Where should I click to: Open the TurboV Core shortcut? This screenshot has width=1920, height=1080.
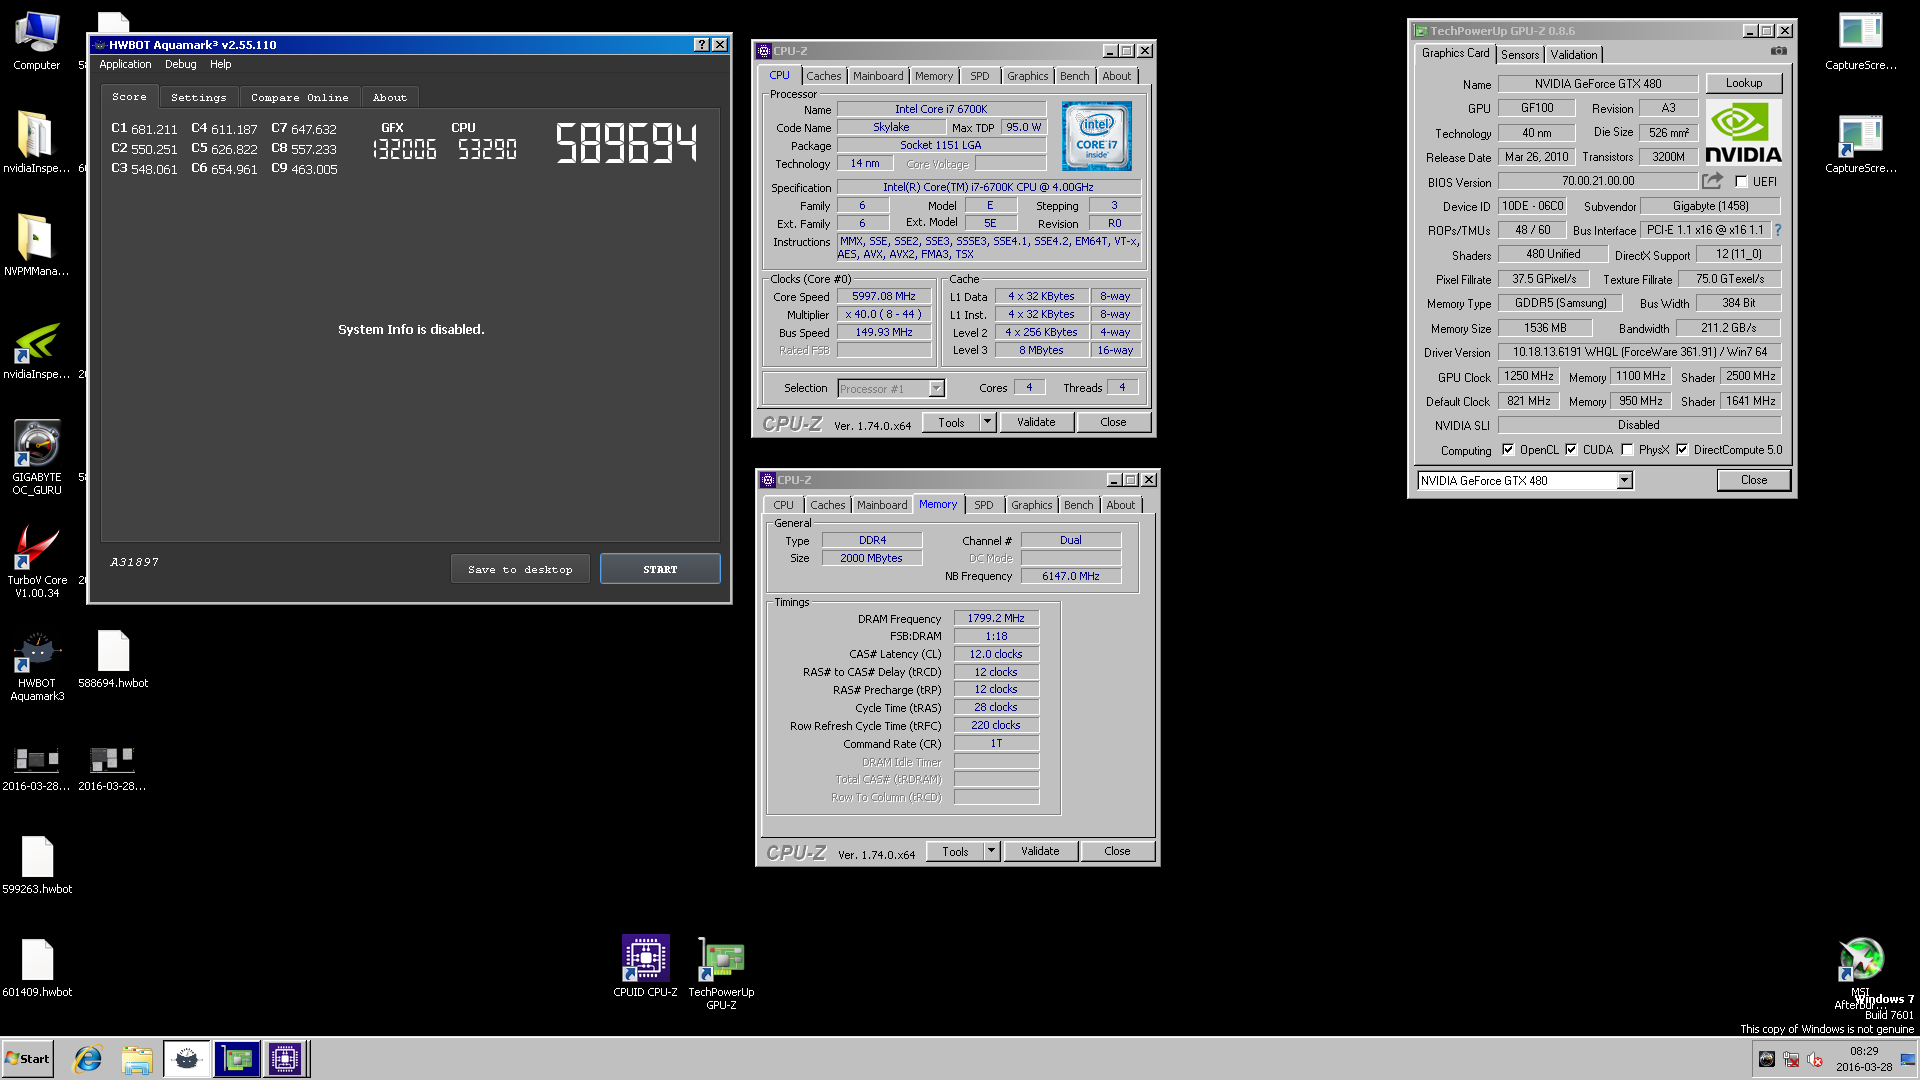(x=37, y=561)
